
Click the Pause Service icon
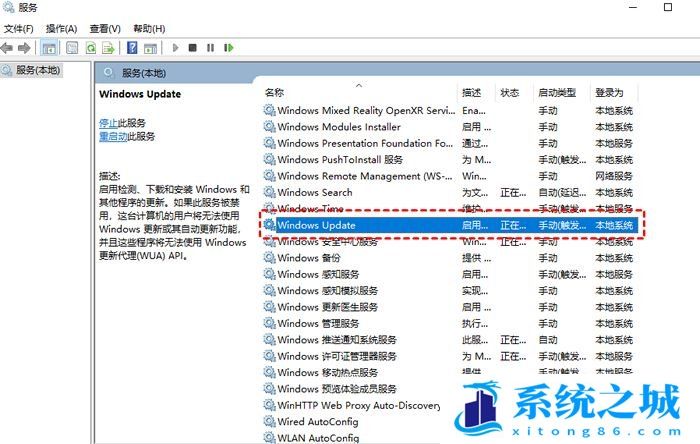coord(210,48)
